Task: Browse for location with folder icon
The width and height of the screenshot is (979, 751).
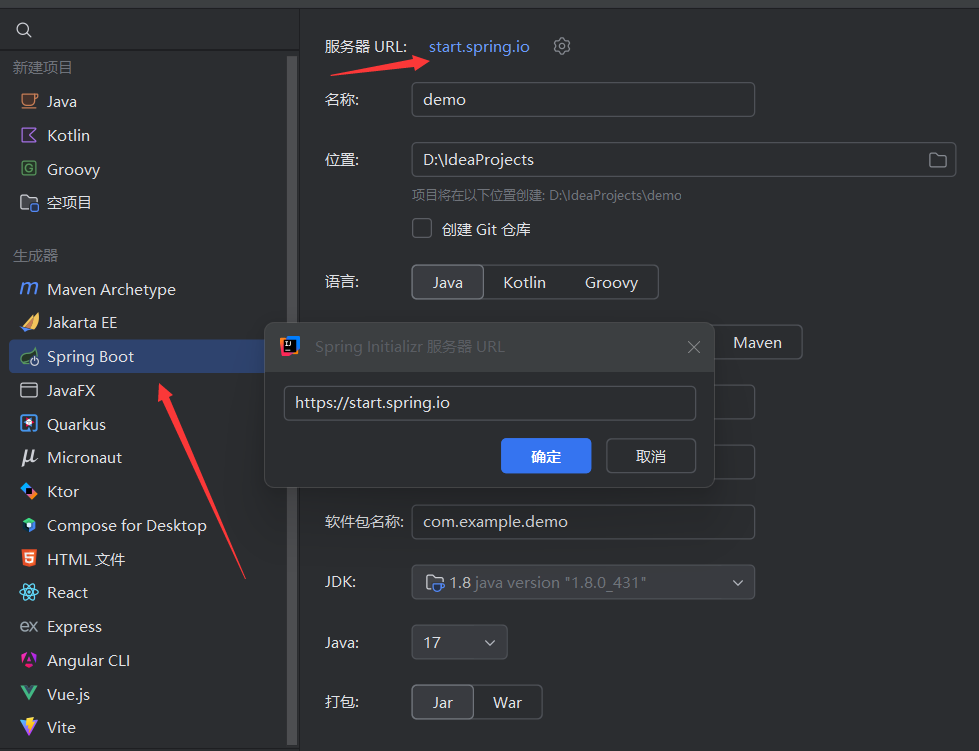Action: pyautogui.click(x=937, y=160)
